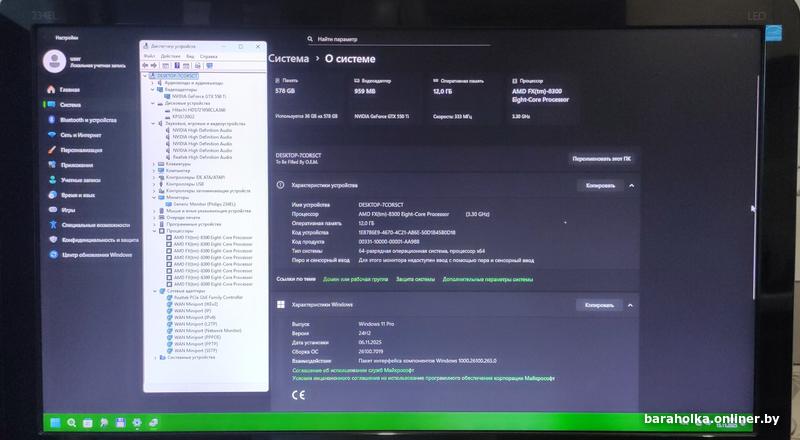The height and width of the screenshot is (440, 800).
Task: Open Защита системы link
Action: pos(415,279)
